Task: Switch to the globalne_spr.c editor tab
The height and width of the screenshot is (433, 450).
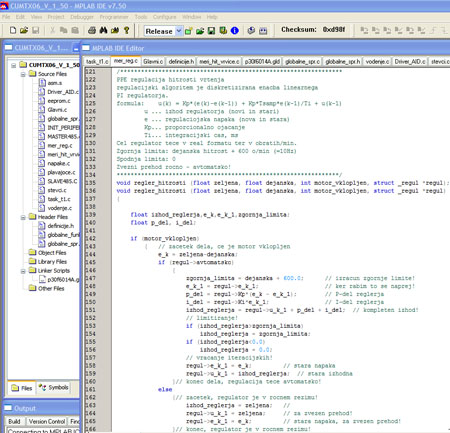Action: (303, 62)
